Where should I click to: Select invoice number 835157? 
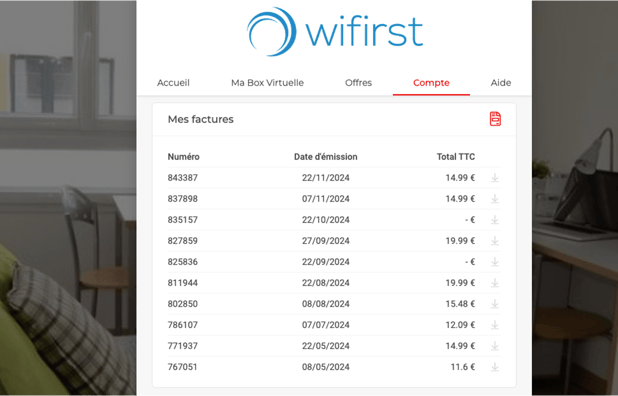click(x=182, y=220)
